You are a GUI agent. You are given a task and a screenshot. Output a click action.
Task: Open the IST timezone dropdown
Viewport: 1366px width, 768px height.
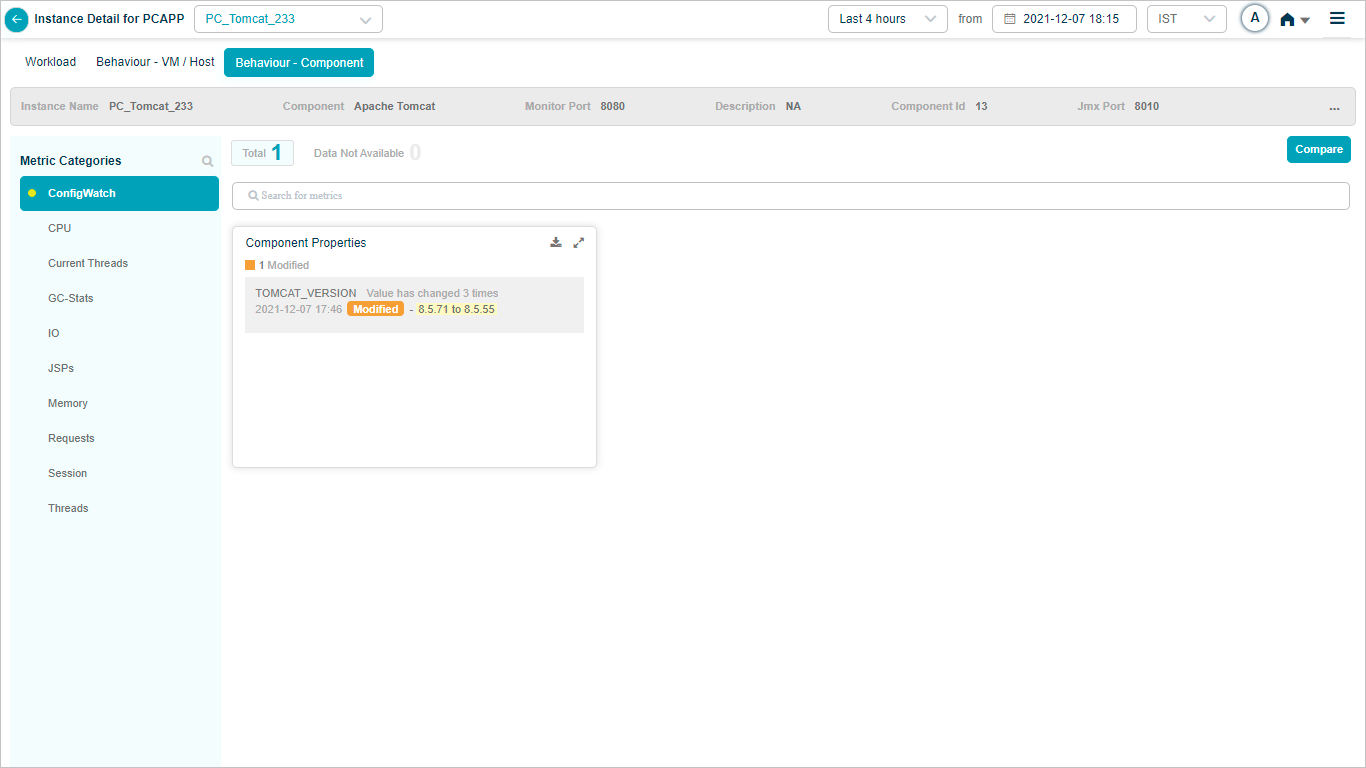tap(1186, 19)
